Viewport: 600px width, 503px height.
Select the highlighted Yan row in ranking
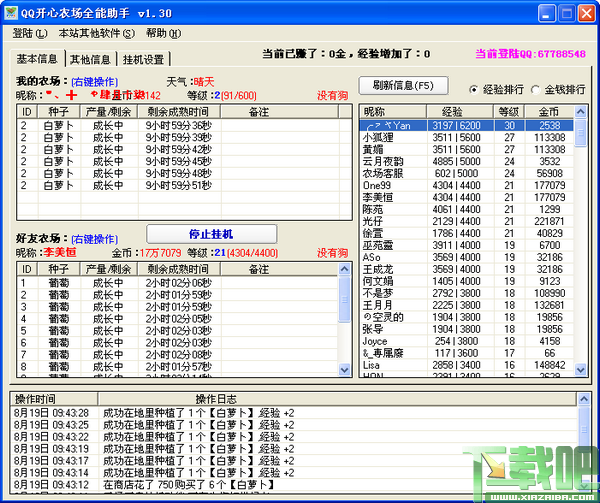tap(466, 125)
